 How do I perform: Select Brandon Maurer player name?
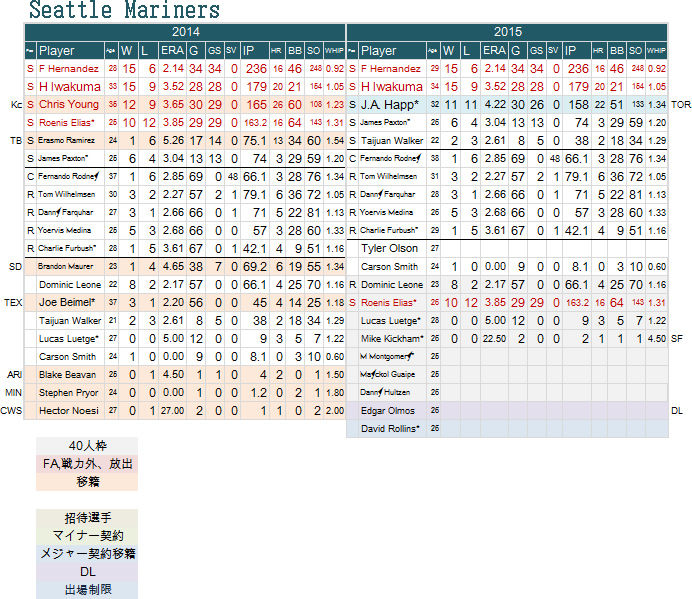pyautogui.click(x=65, y=266)
